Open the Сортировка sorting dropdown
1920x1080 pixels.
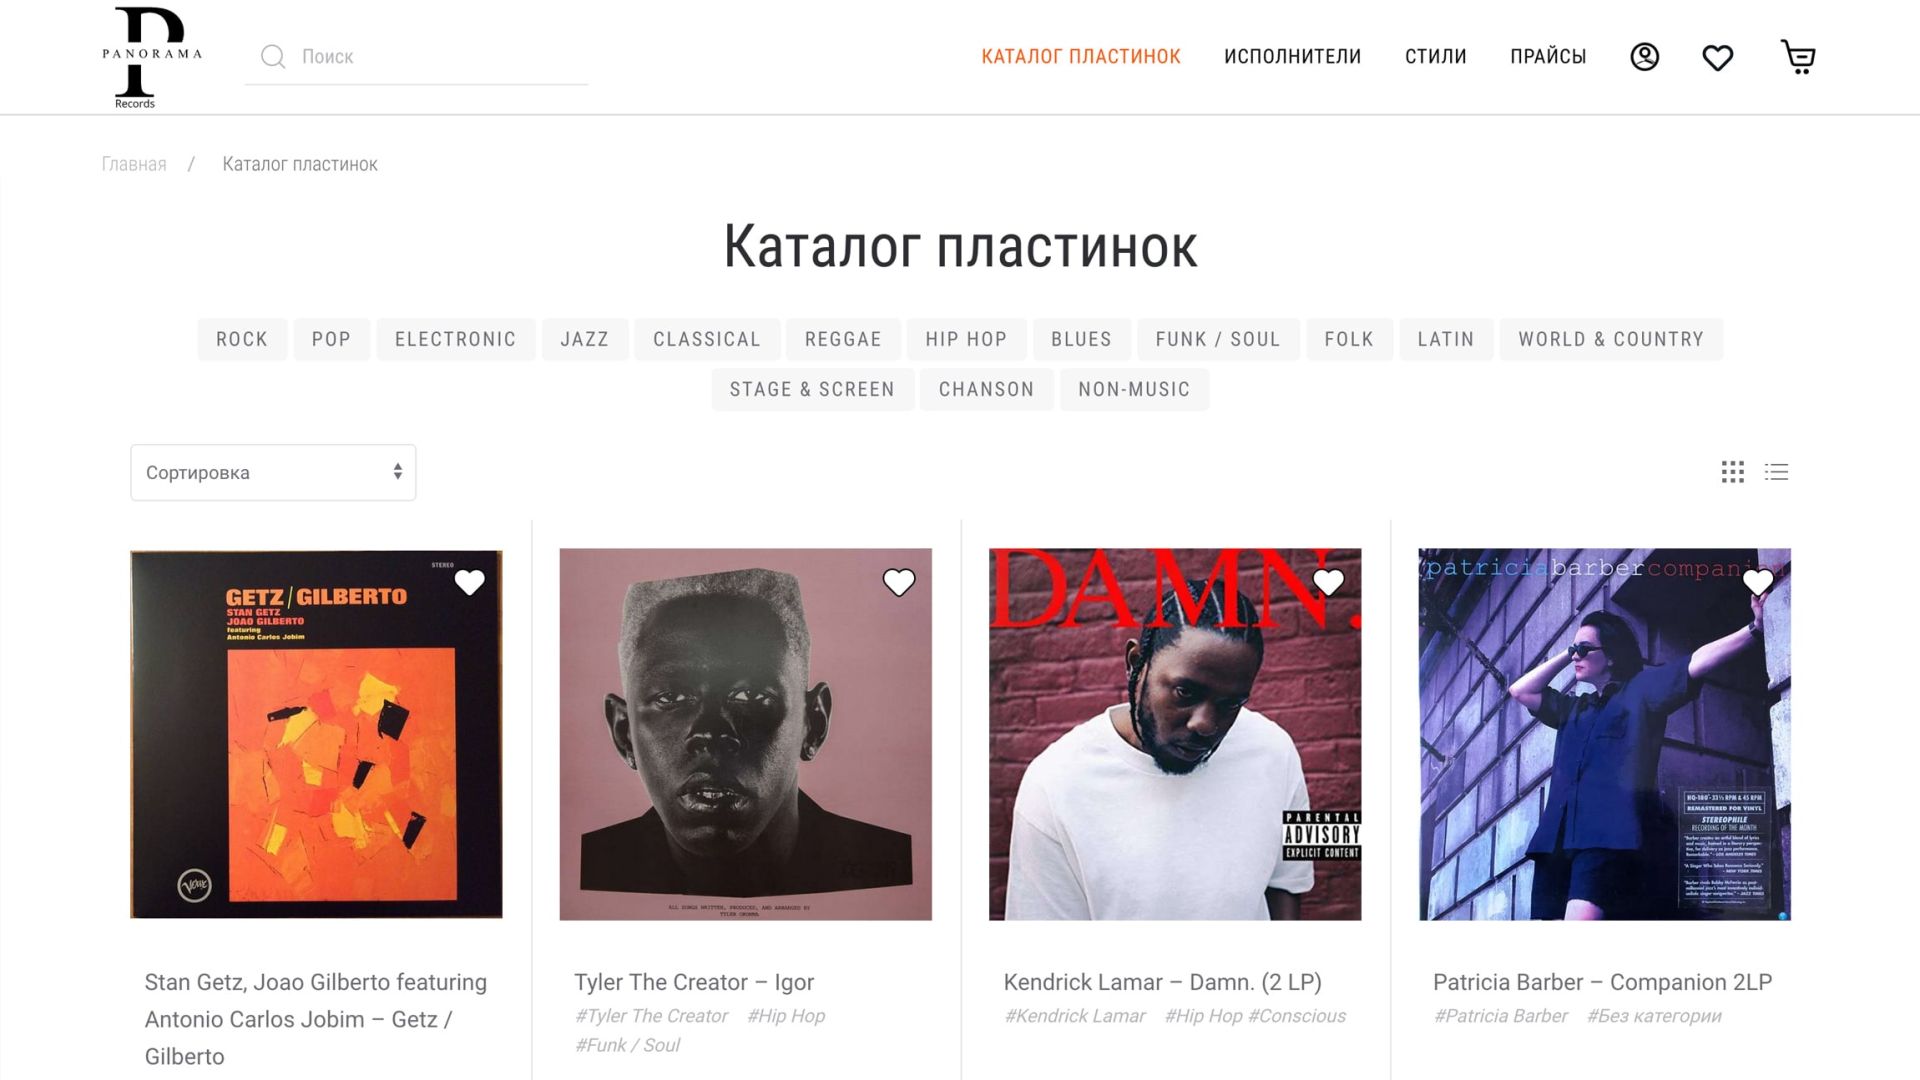[x=273, y=472]
